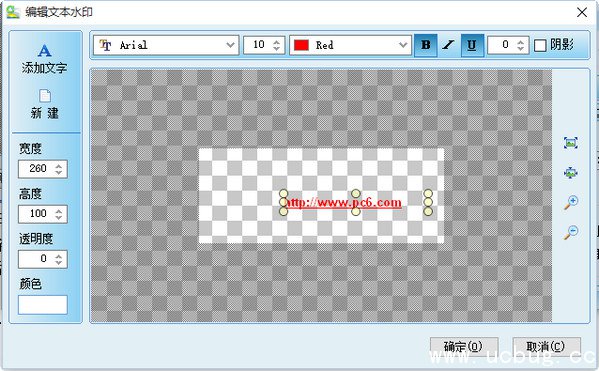The image size is (599, 371).
Task: Open the background color (颜色) swatch
Action: (43, 305)
